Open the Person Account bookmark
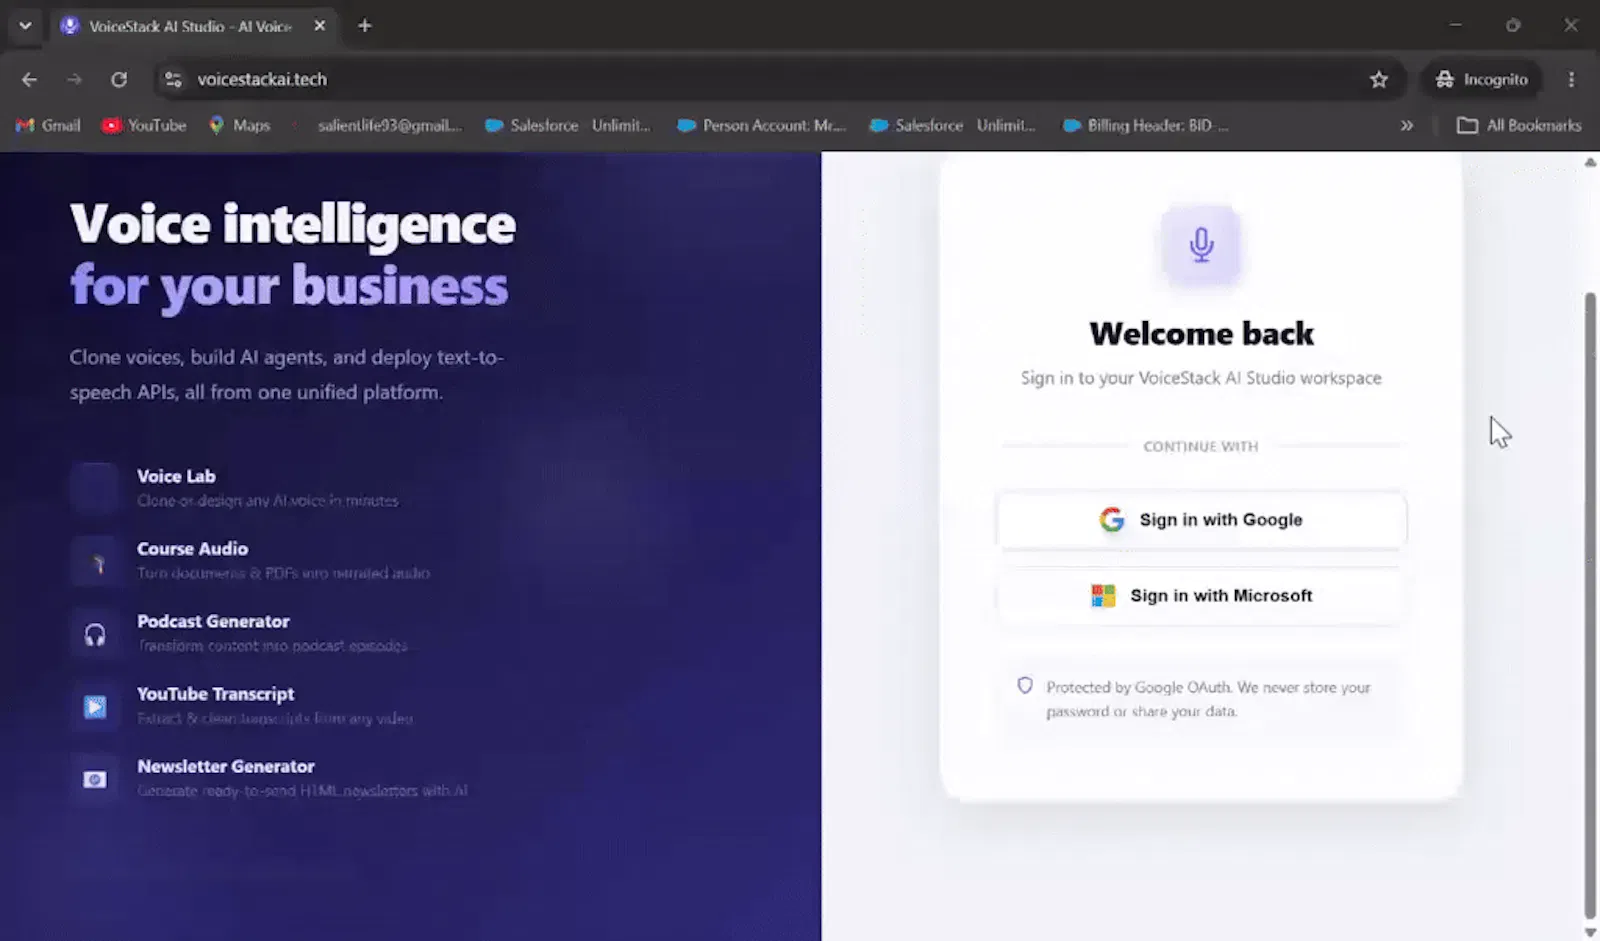1600x941 pixels. click(x=761, y=125)
